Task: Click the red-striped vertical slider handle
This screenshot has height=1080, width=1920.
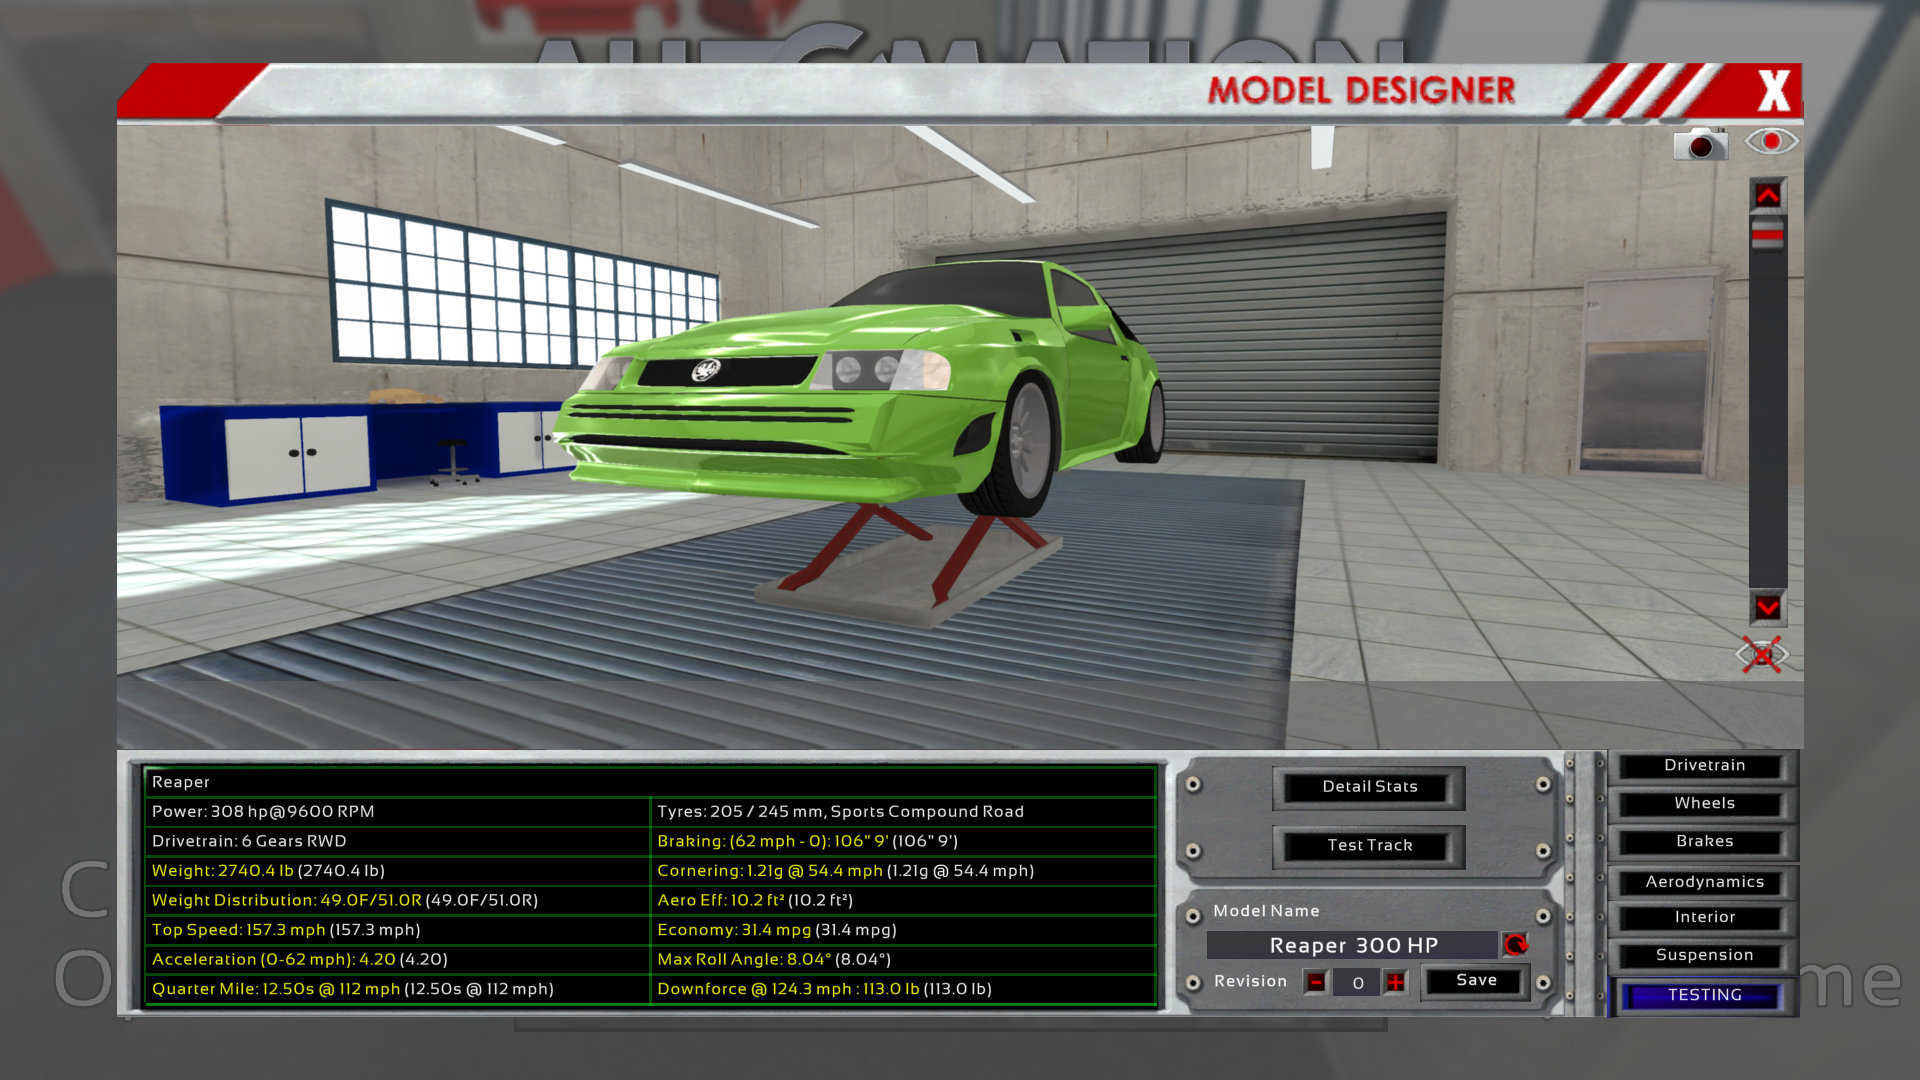Action: [x=1767, y=234]
